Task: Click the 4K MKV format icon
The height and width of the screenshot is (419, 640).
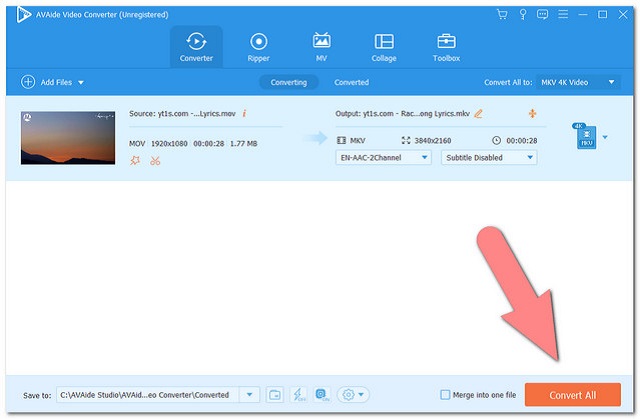Action: click(x=586, y=136)
